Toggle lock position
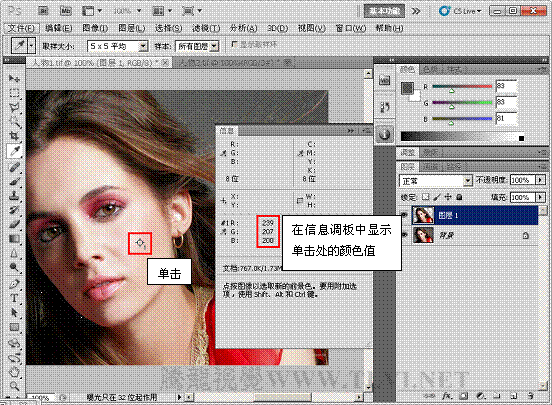The image size is (552, 405). pyautogui.click(x=448, y=197)
